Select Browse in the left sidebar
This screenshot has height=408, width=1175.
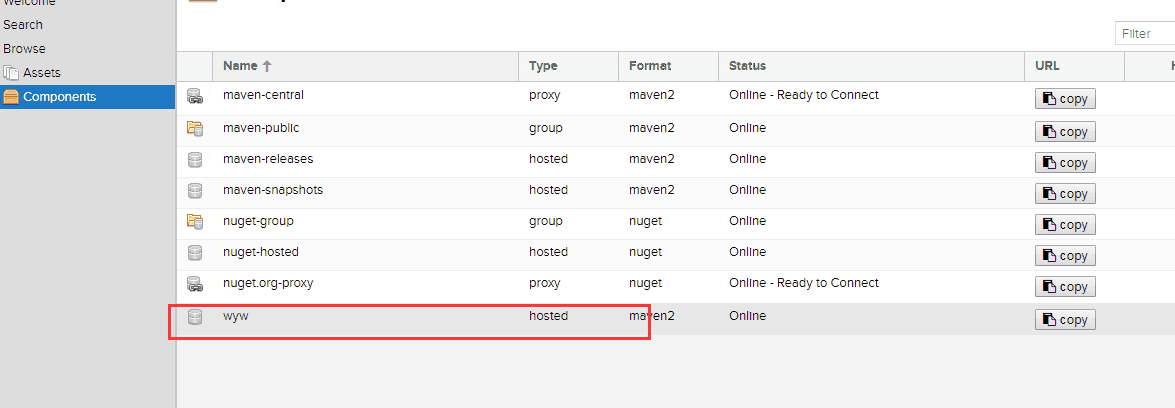pos(24,48)
